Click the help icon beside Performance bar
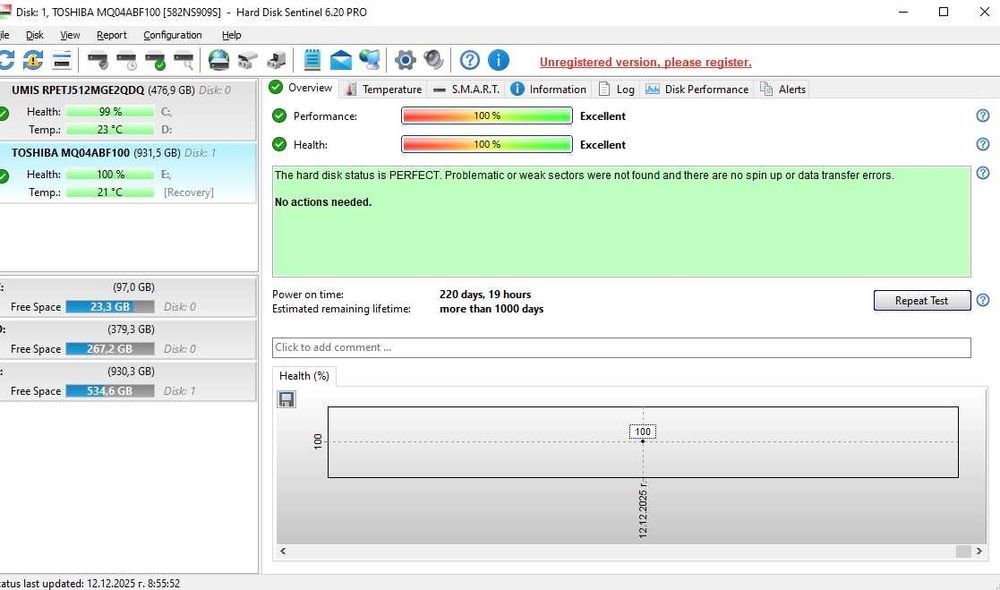The width and height of the screenshot is (1000, 590). (983, 115)
